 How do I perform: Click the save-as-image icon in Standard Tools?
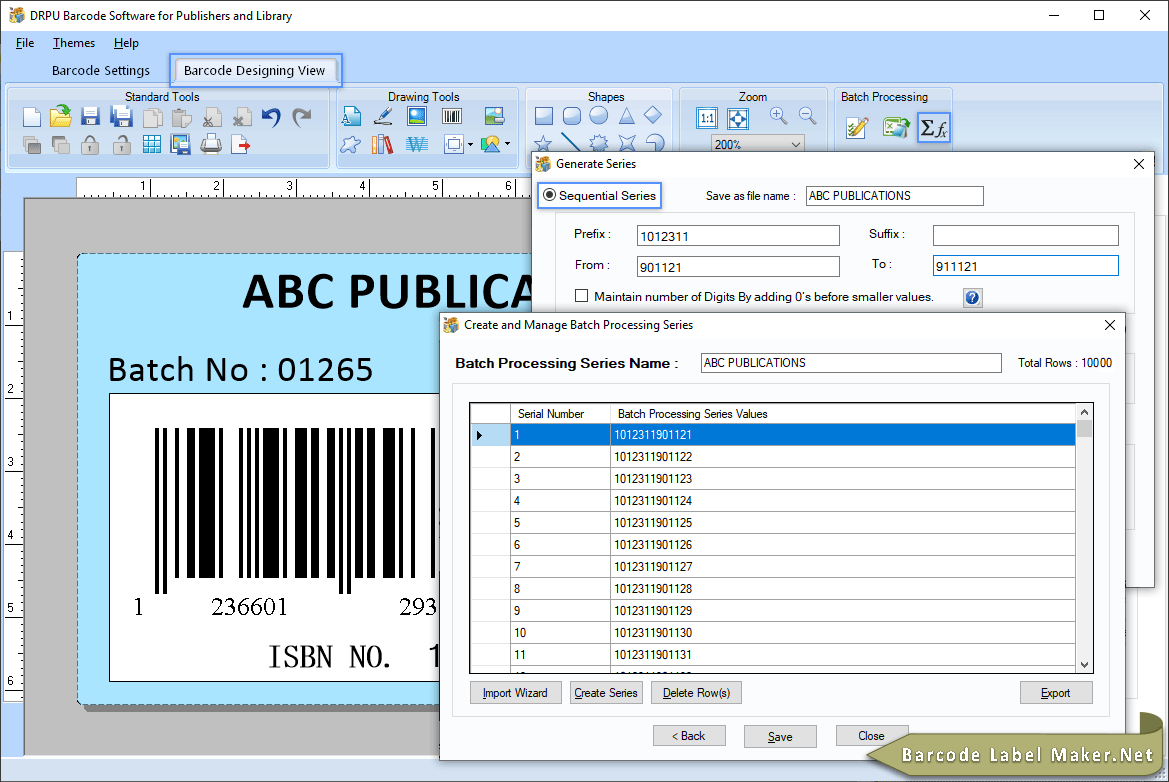(180, 144)
